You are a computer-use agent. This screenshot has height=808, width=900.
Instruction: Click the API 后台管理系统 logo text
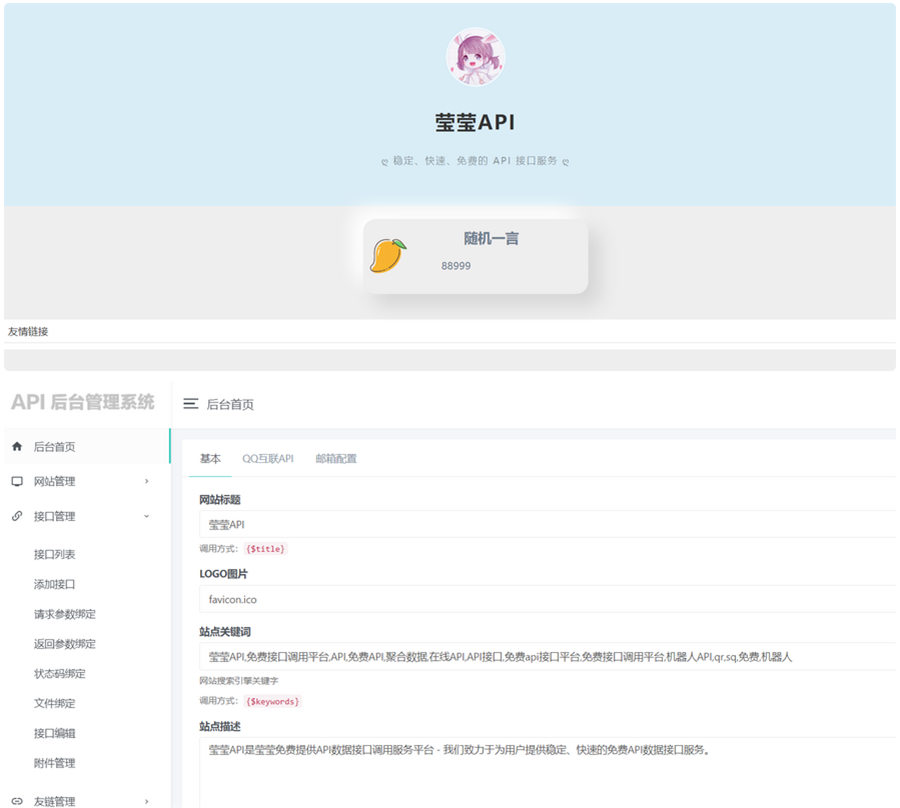coord(82,402)
